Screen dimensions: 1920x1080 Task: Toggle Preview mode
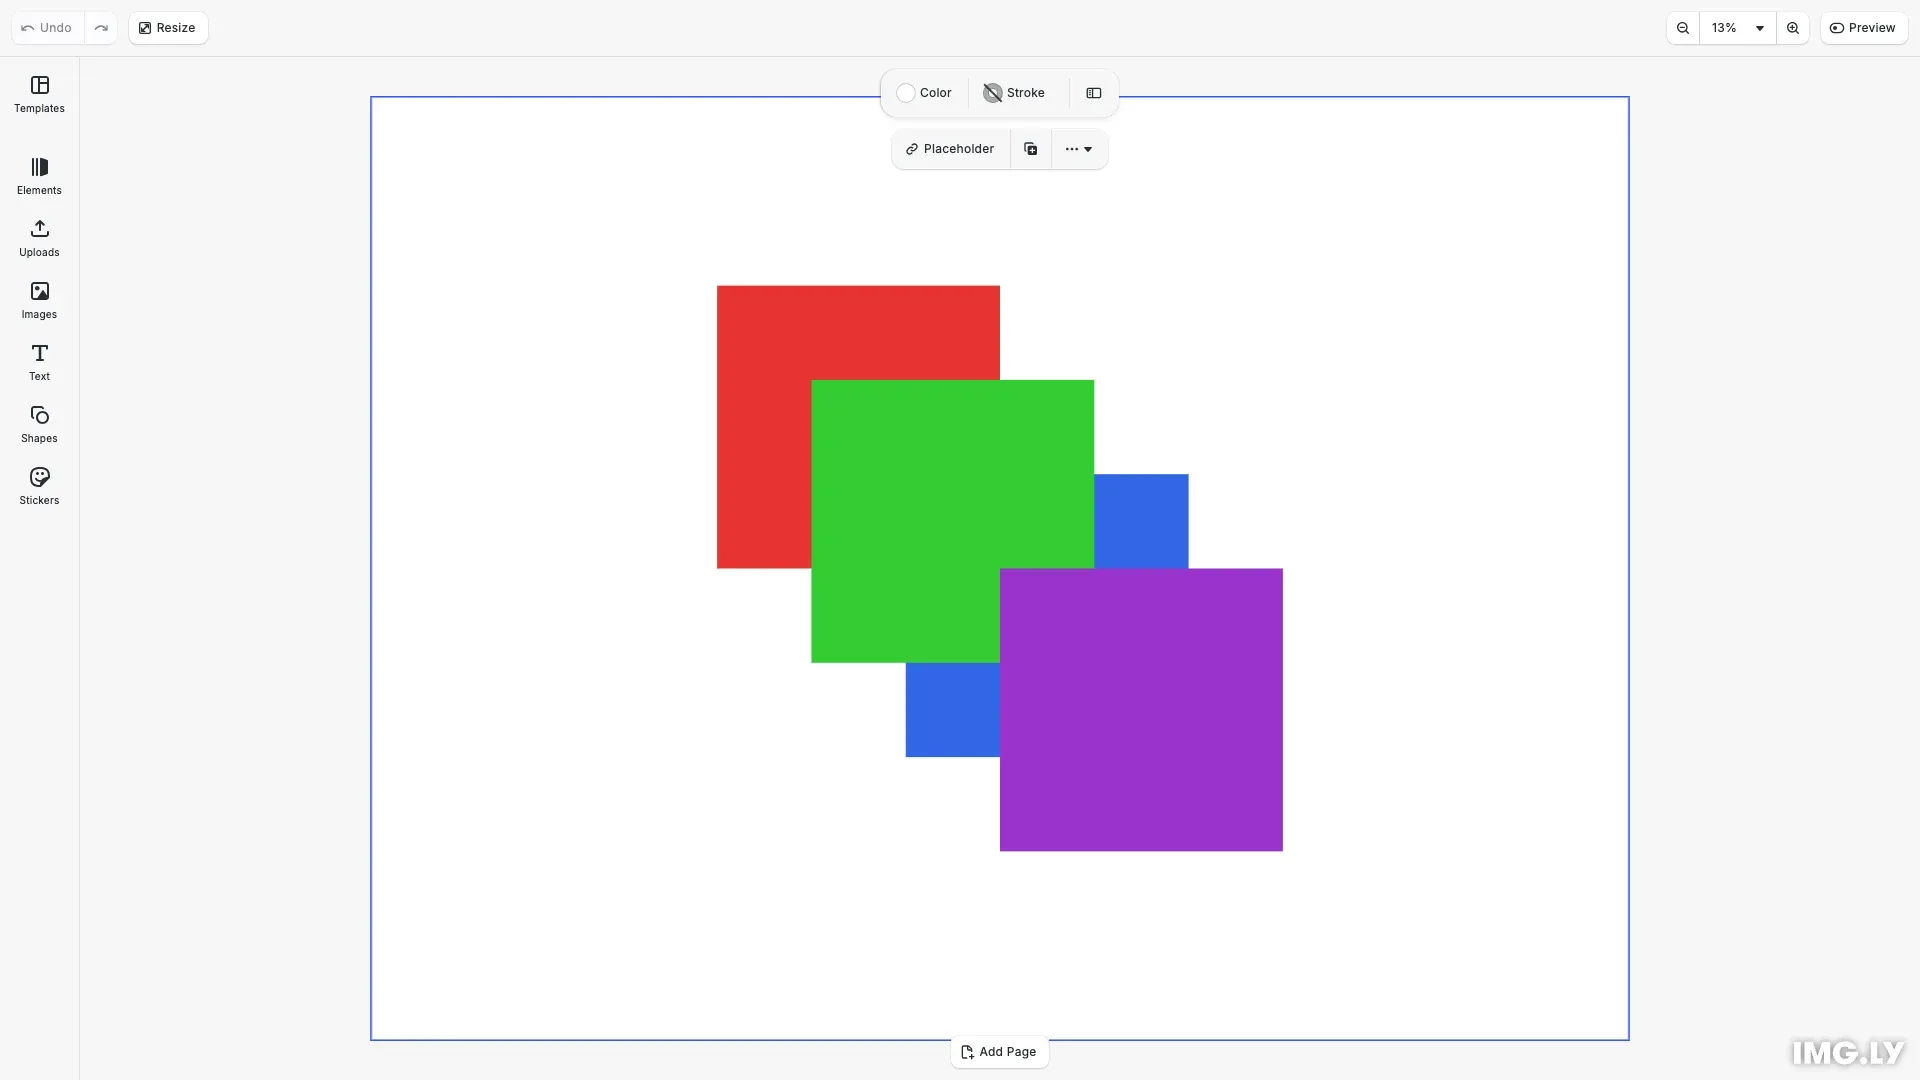1864,27
